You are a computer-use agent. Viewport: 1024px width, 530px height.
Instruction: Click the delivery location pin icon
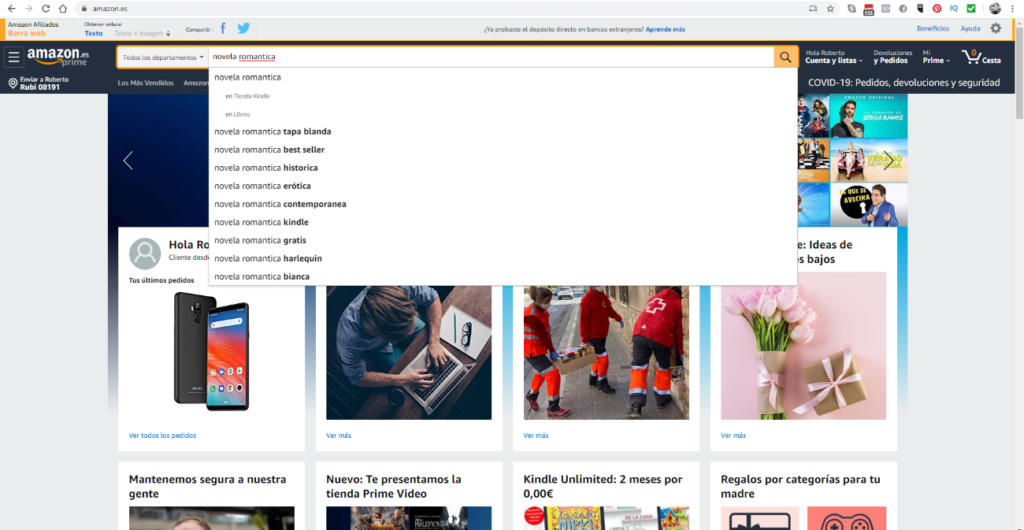point(12,83)
